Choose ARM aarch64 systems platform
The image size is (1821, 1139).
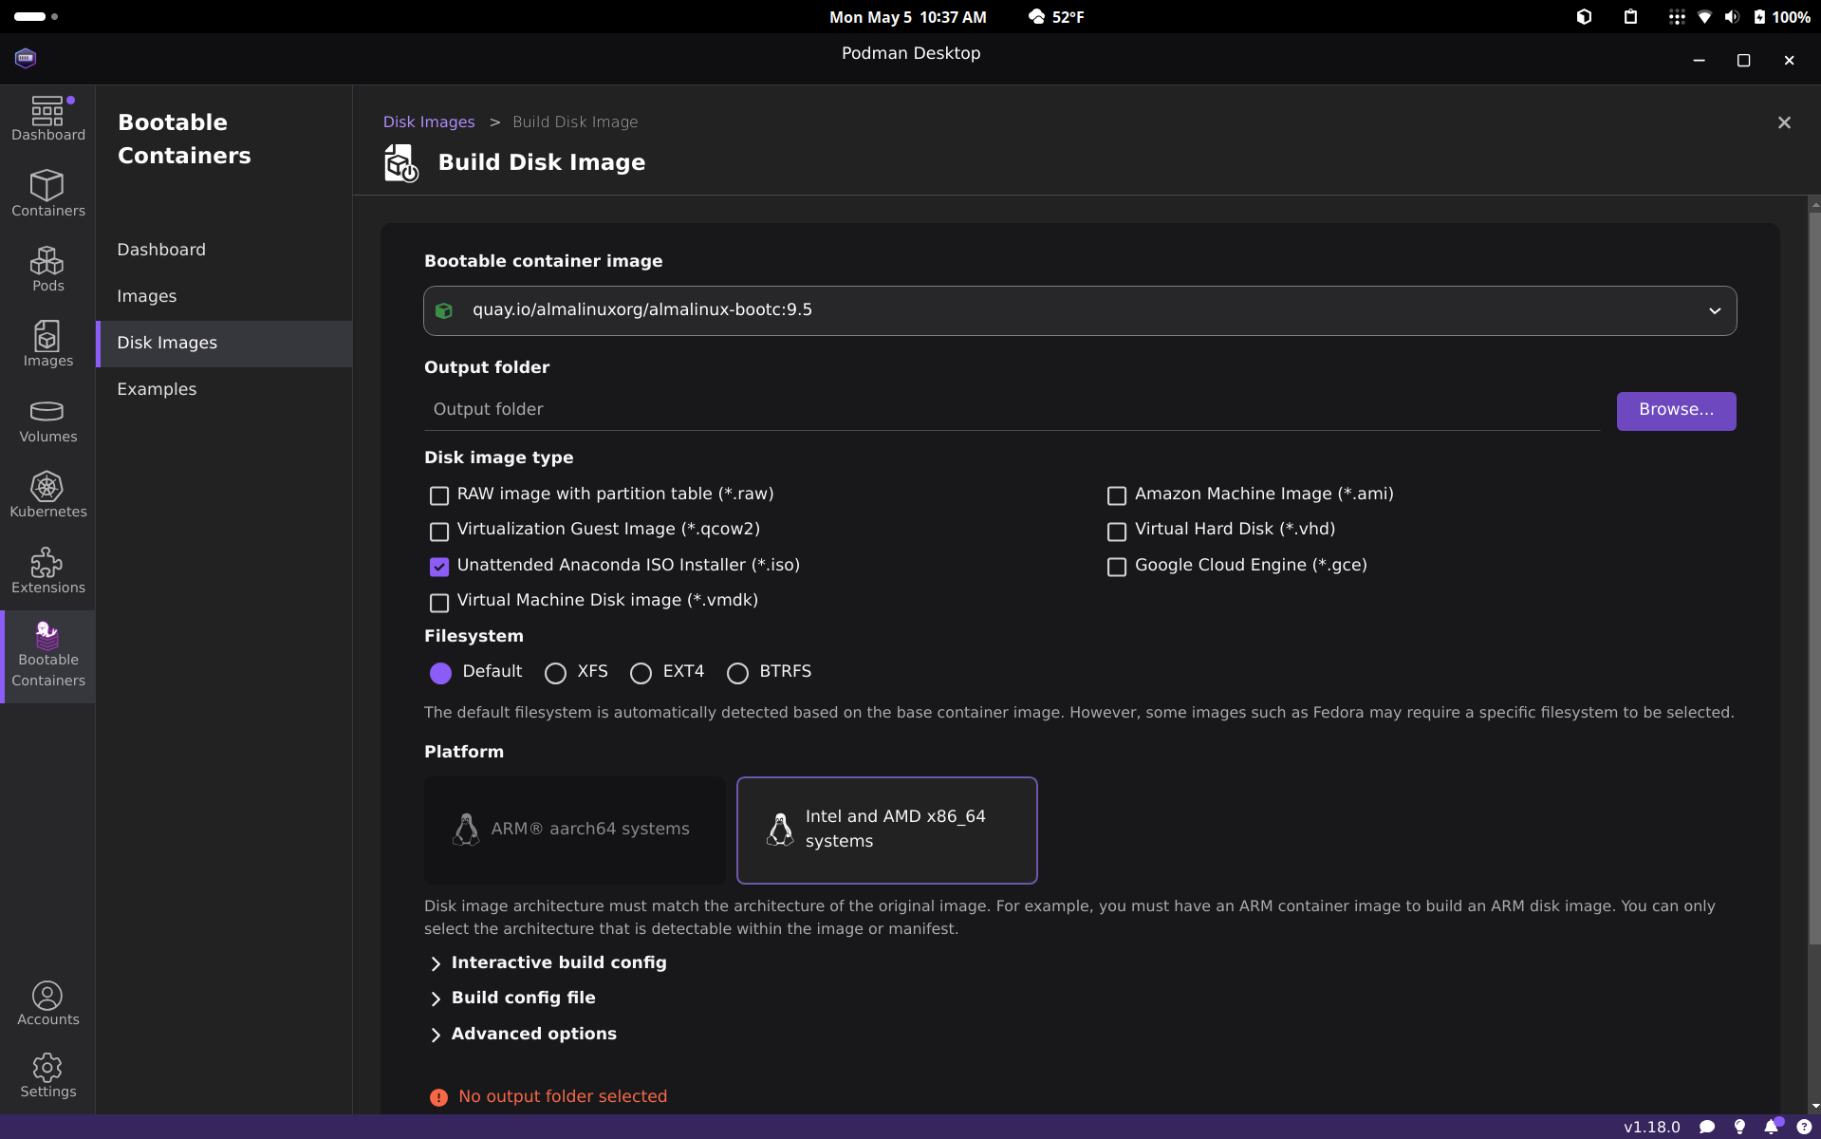point(575,830)
